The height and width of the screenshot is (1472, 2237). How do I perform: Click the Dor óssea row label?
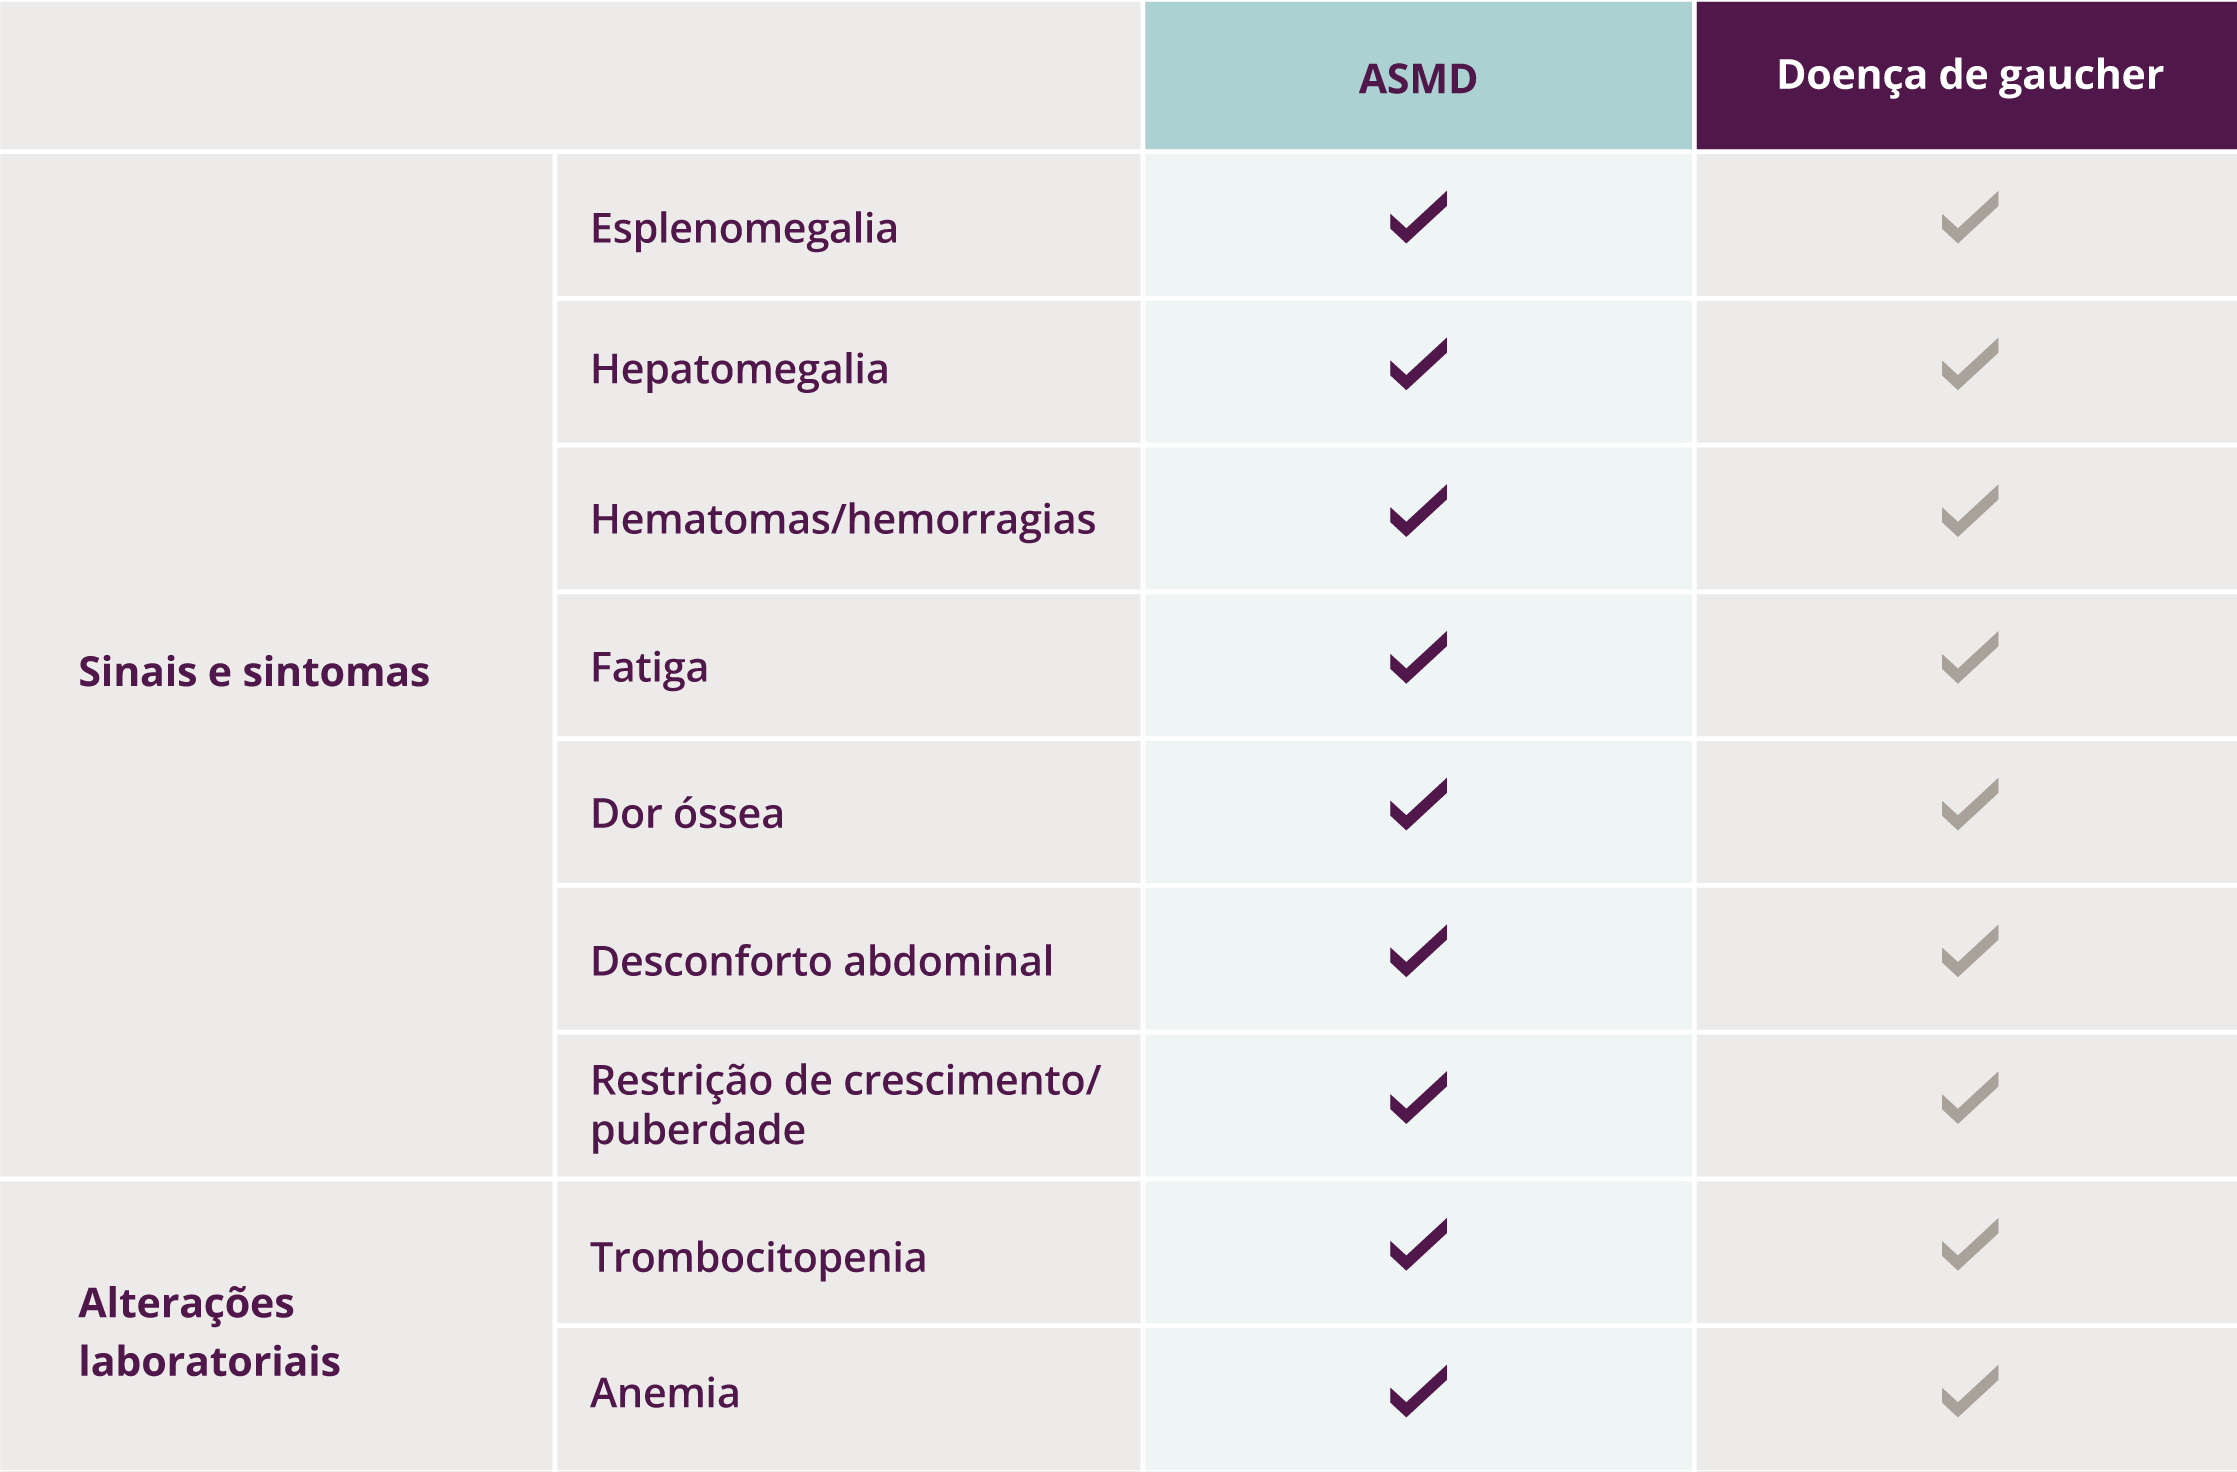tap(687, 813)
